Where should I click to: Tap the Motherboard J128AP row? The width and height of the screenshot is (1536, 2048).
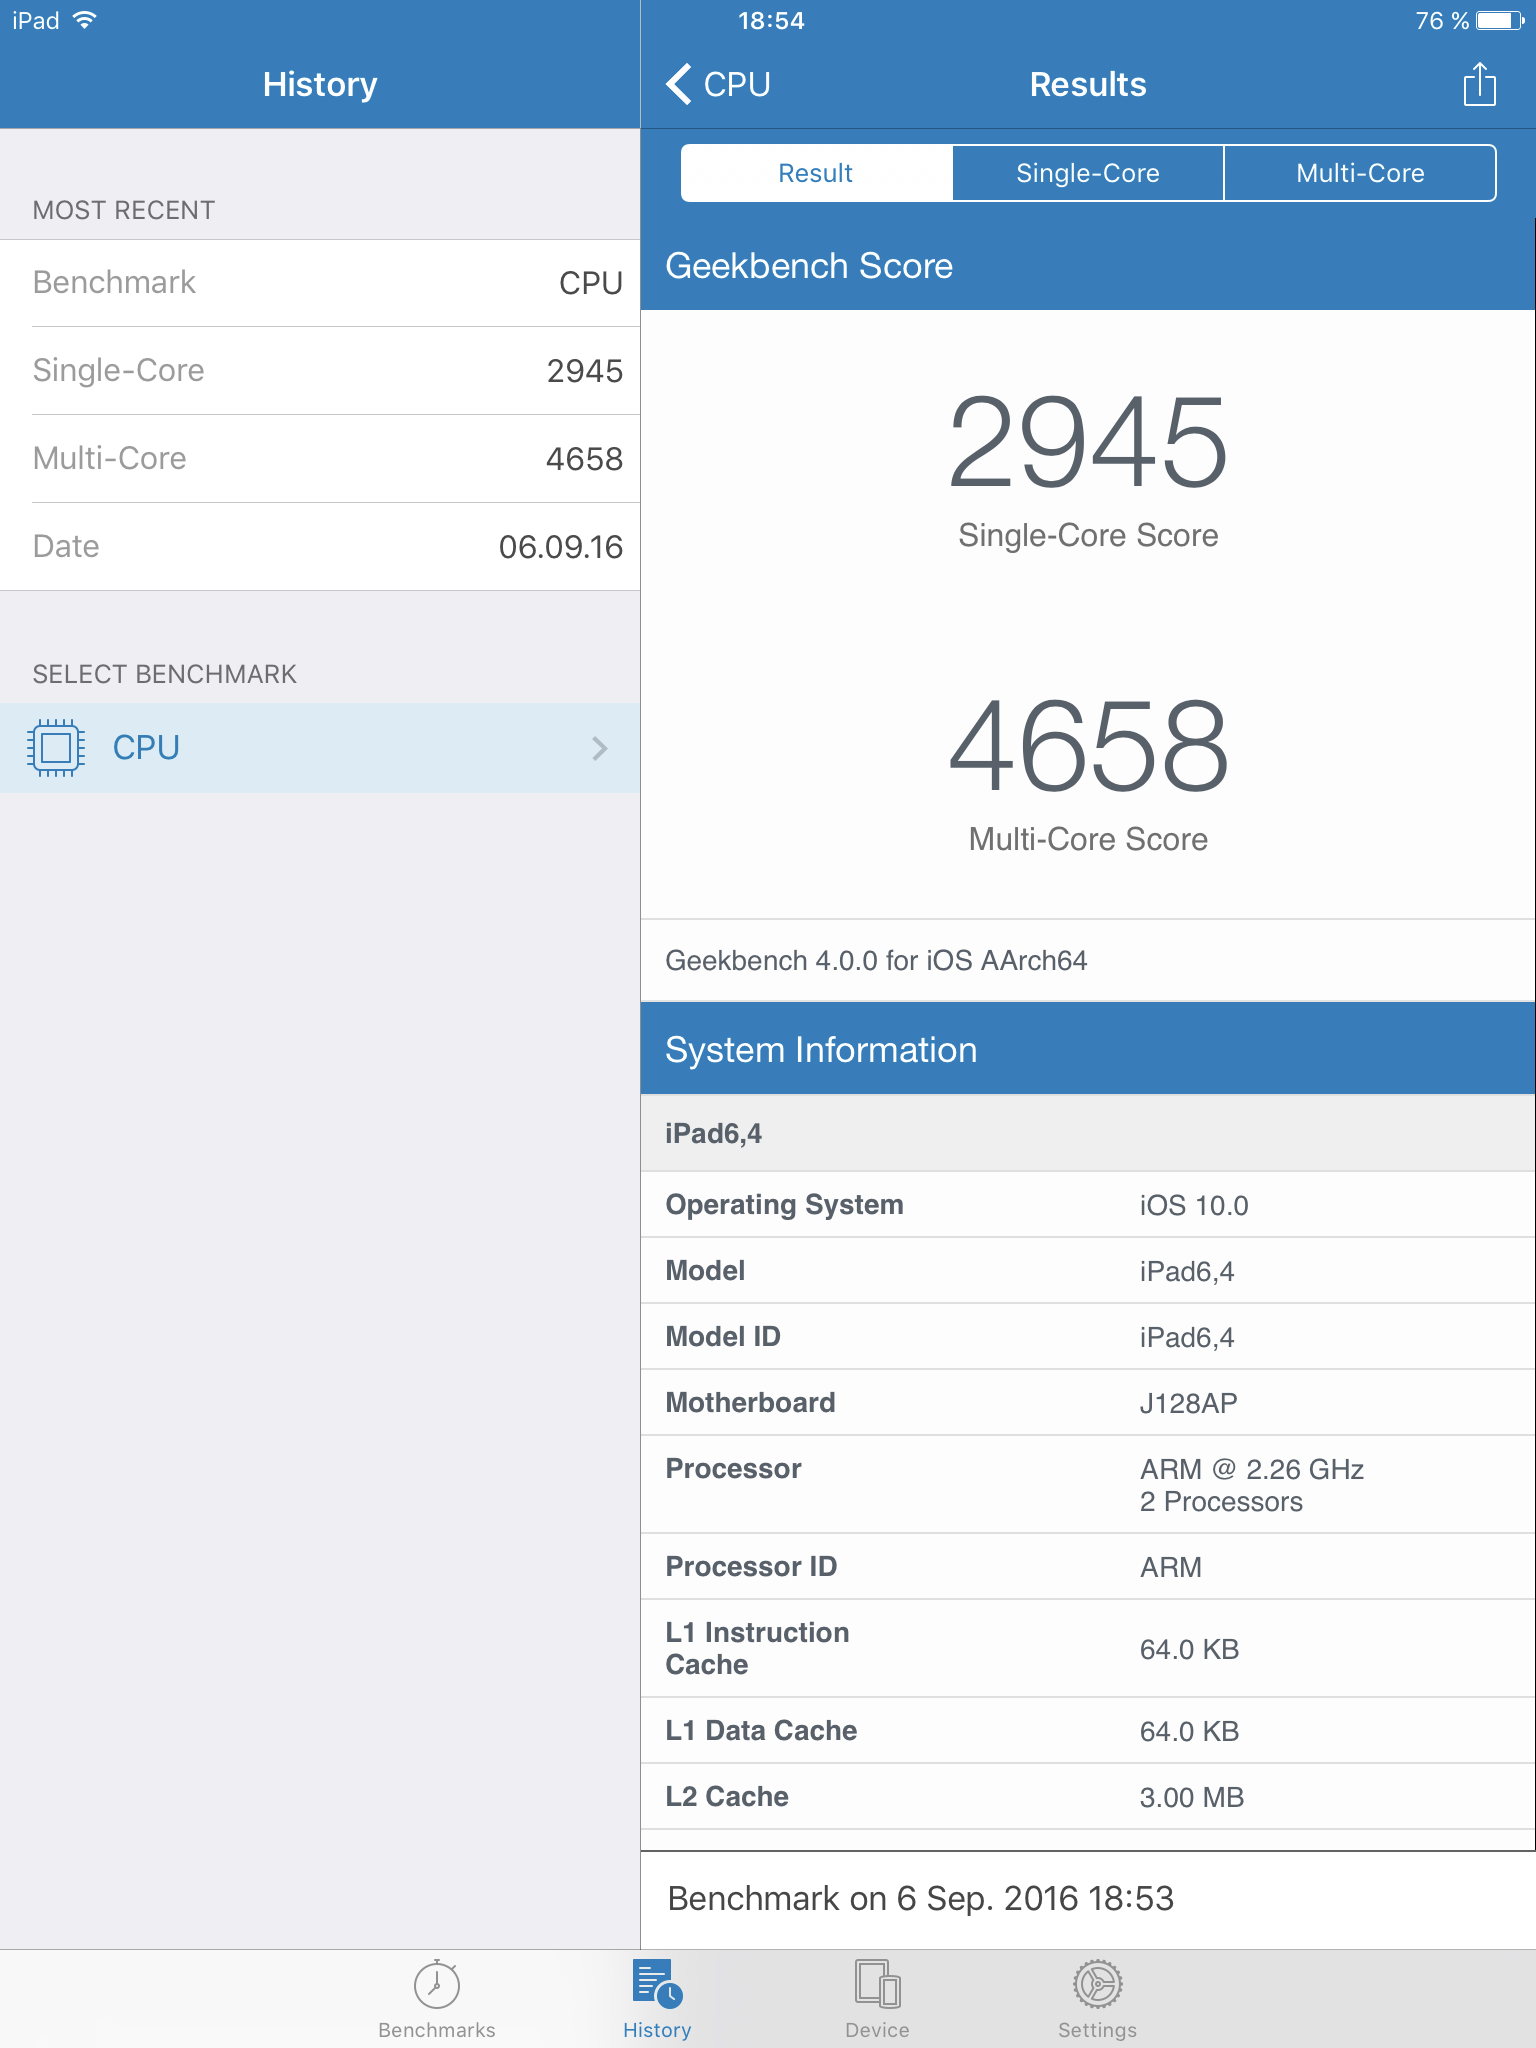coord(1088,1403)
